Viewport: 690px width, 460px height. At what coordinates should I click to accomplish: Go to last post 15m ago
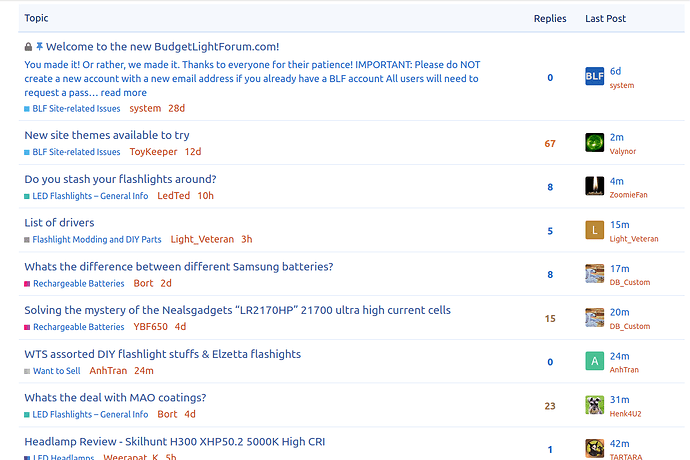[x=620, y=225]
